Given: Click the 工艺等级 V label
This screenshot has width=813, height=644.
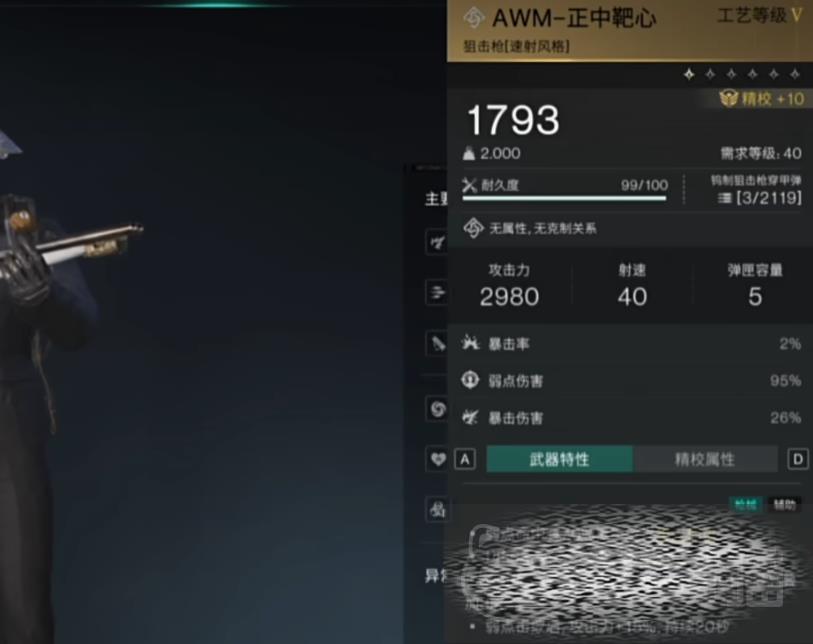Looking at the screenshot, I should [x=760, y=16].
